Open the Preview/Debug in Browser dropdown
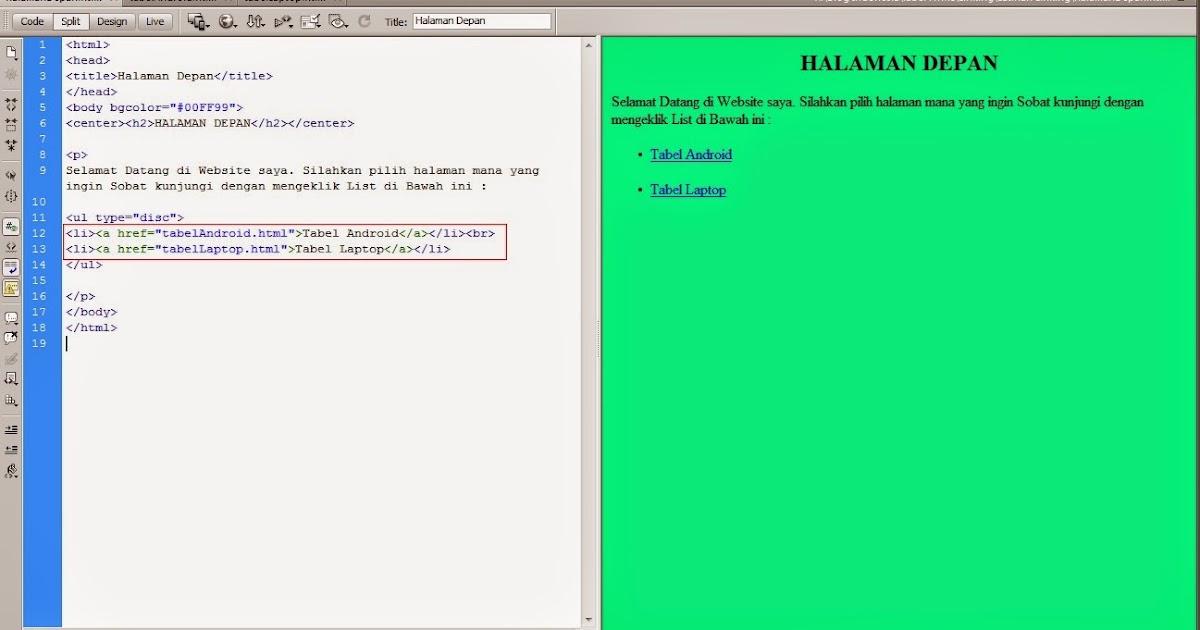Image resolution: width=1200 pixels, height=630 pixels. coord(228,20)
